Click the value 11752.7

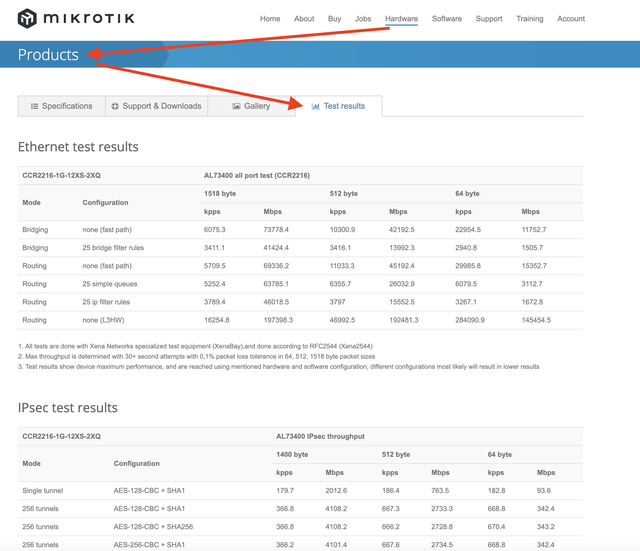(534, 230)
